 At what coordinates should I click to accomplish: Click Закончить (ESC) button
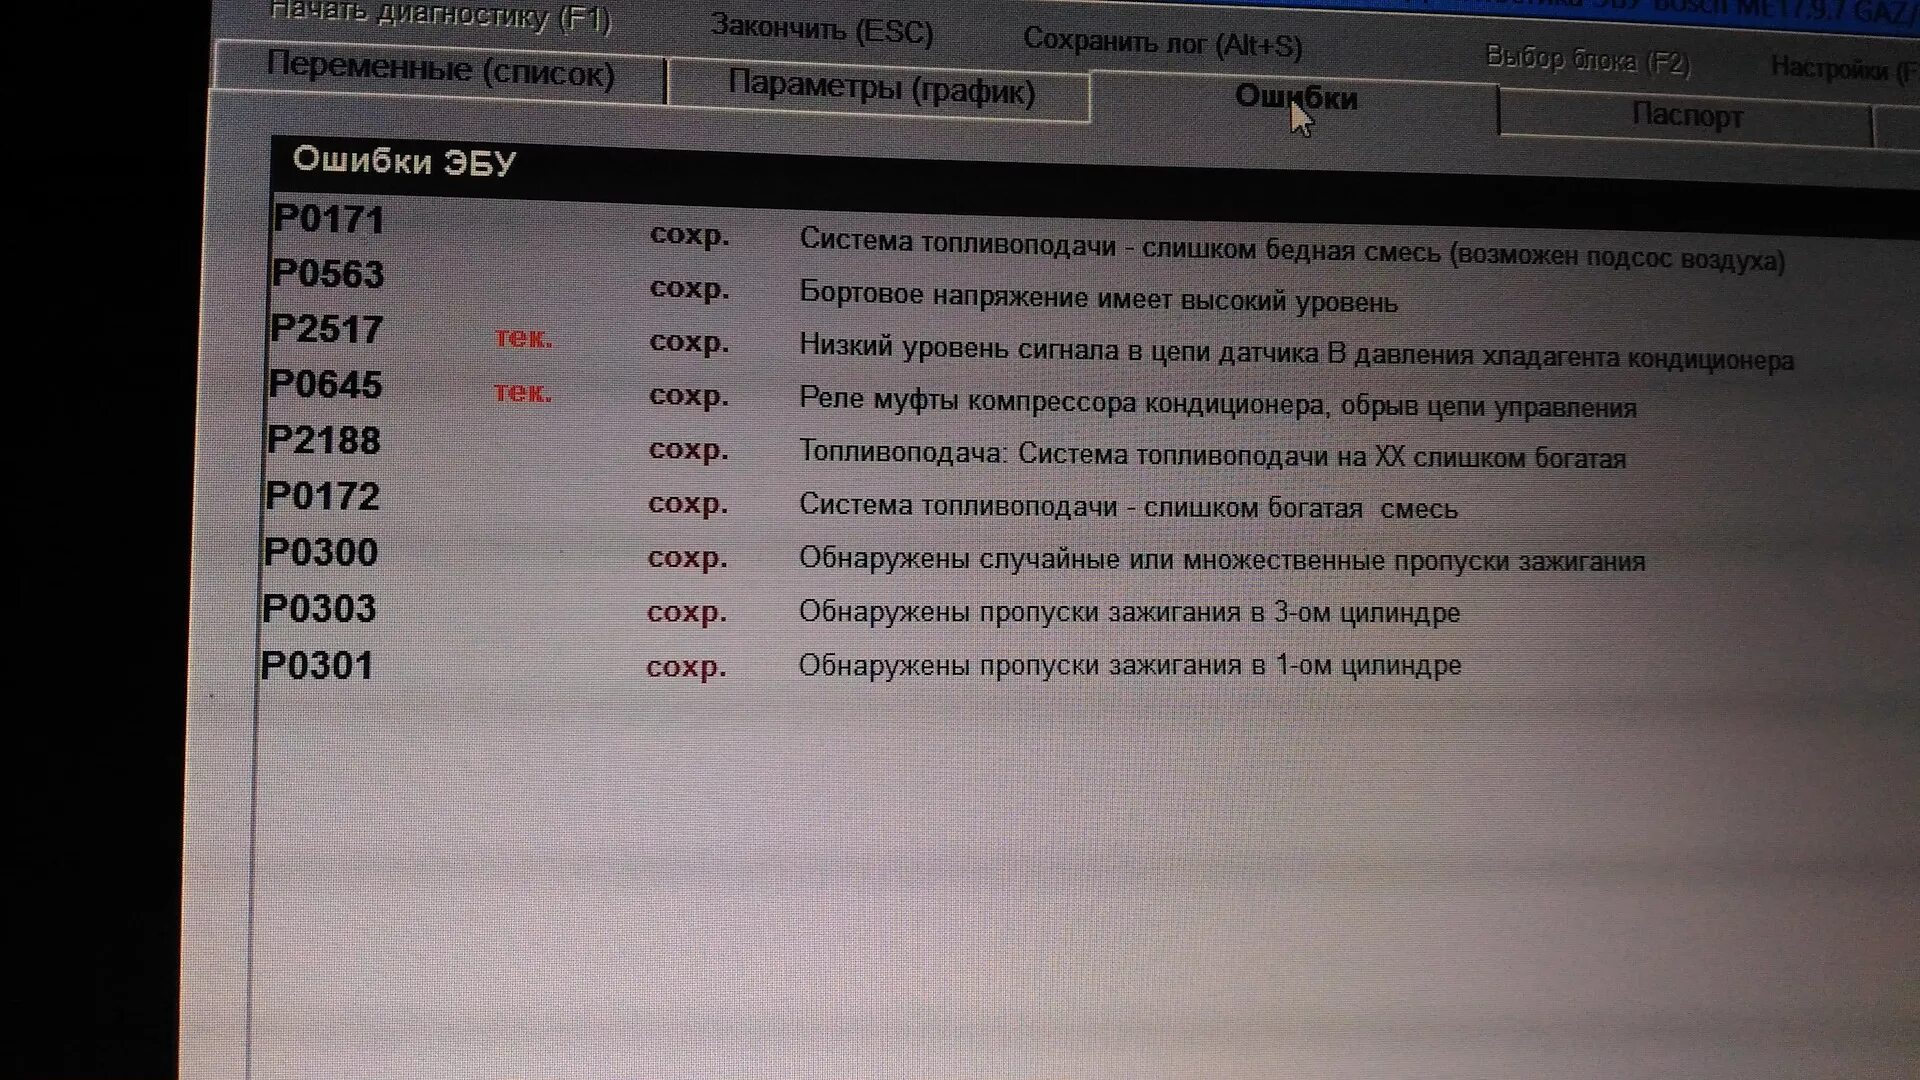click(822, 28)
